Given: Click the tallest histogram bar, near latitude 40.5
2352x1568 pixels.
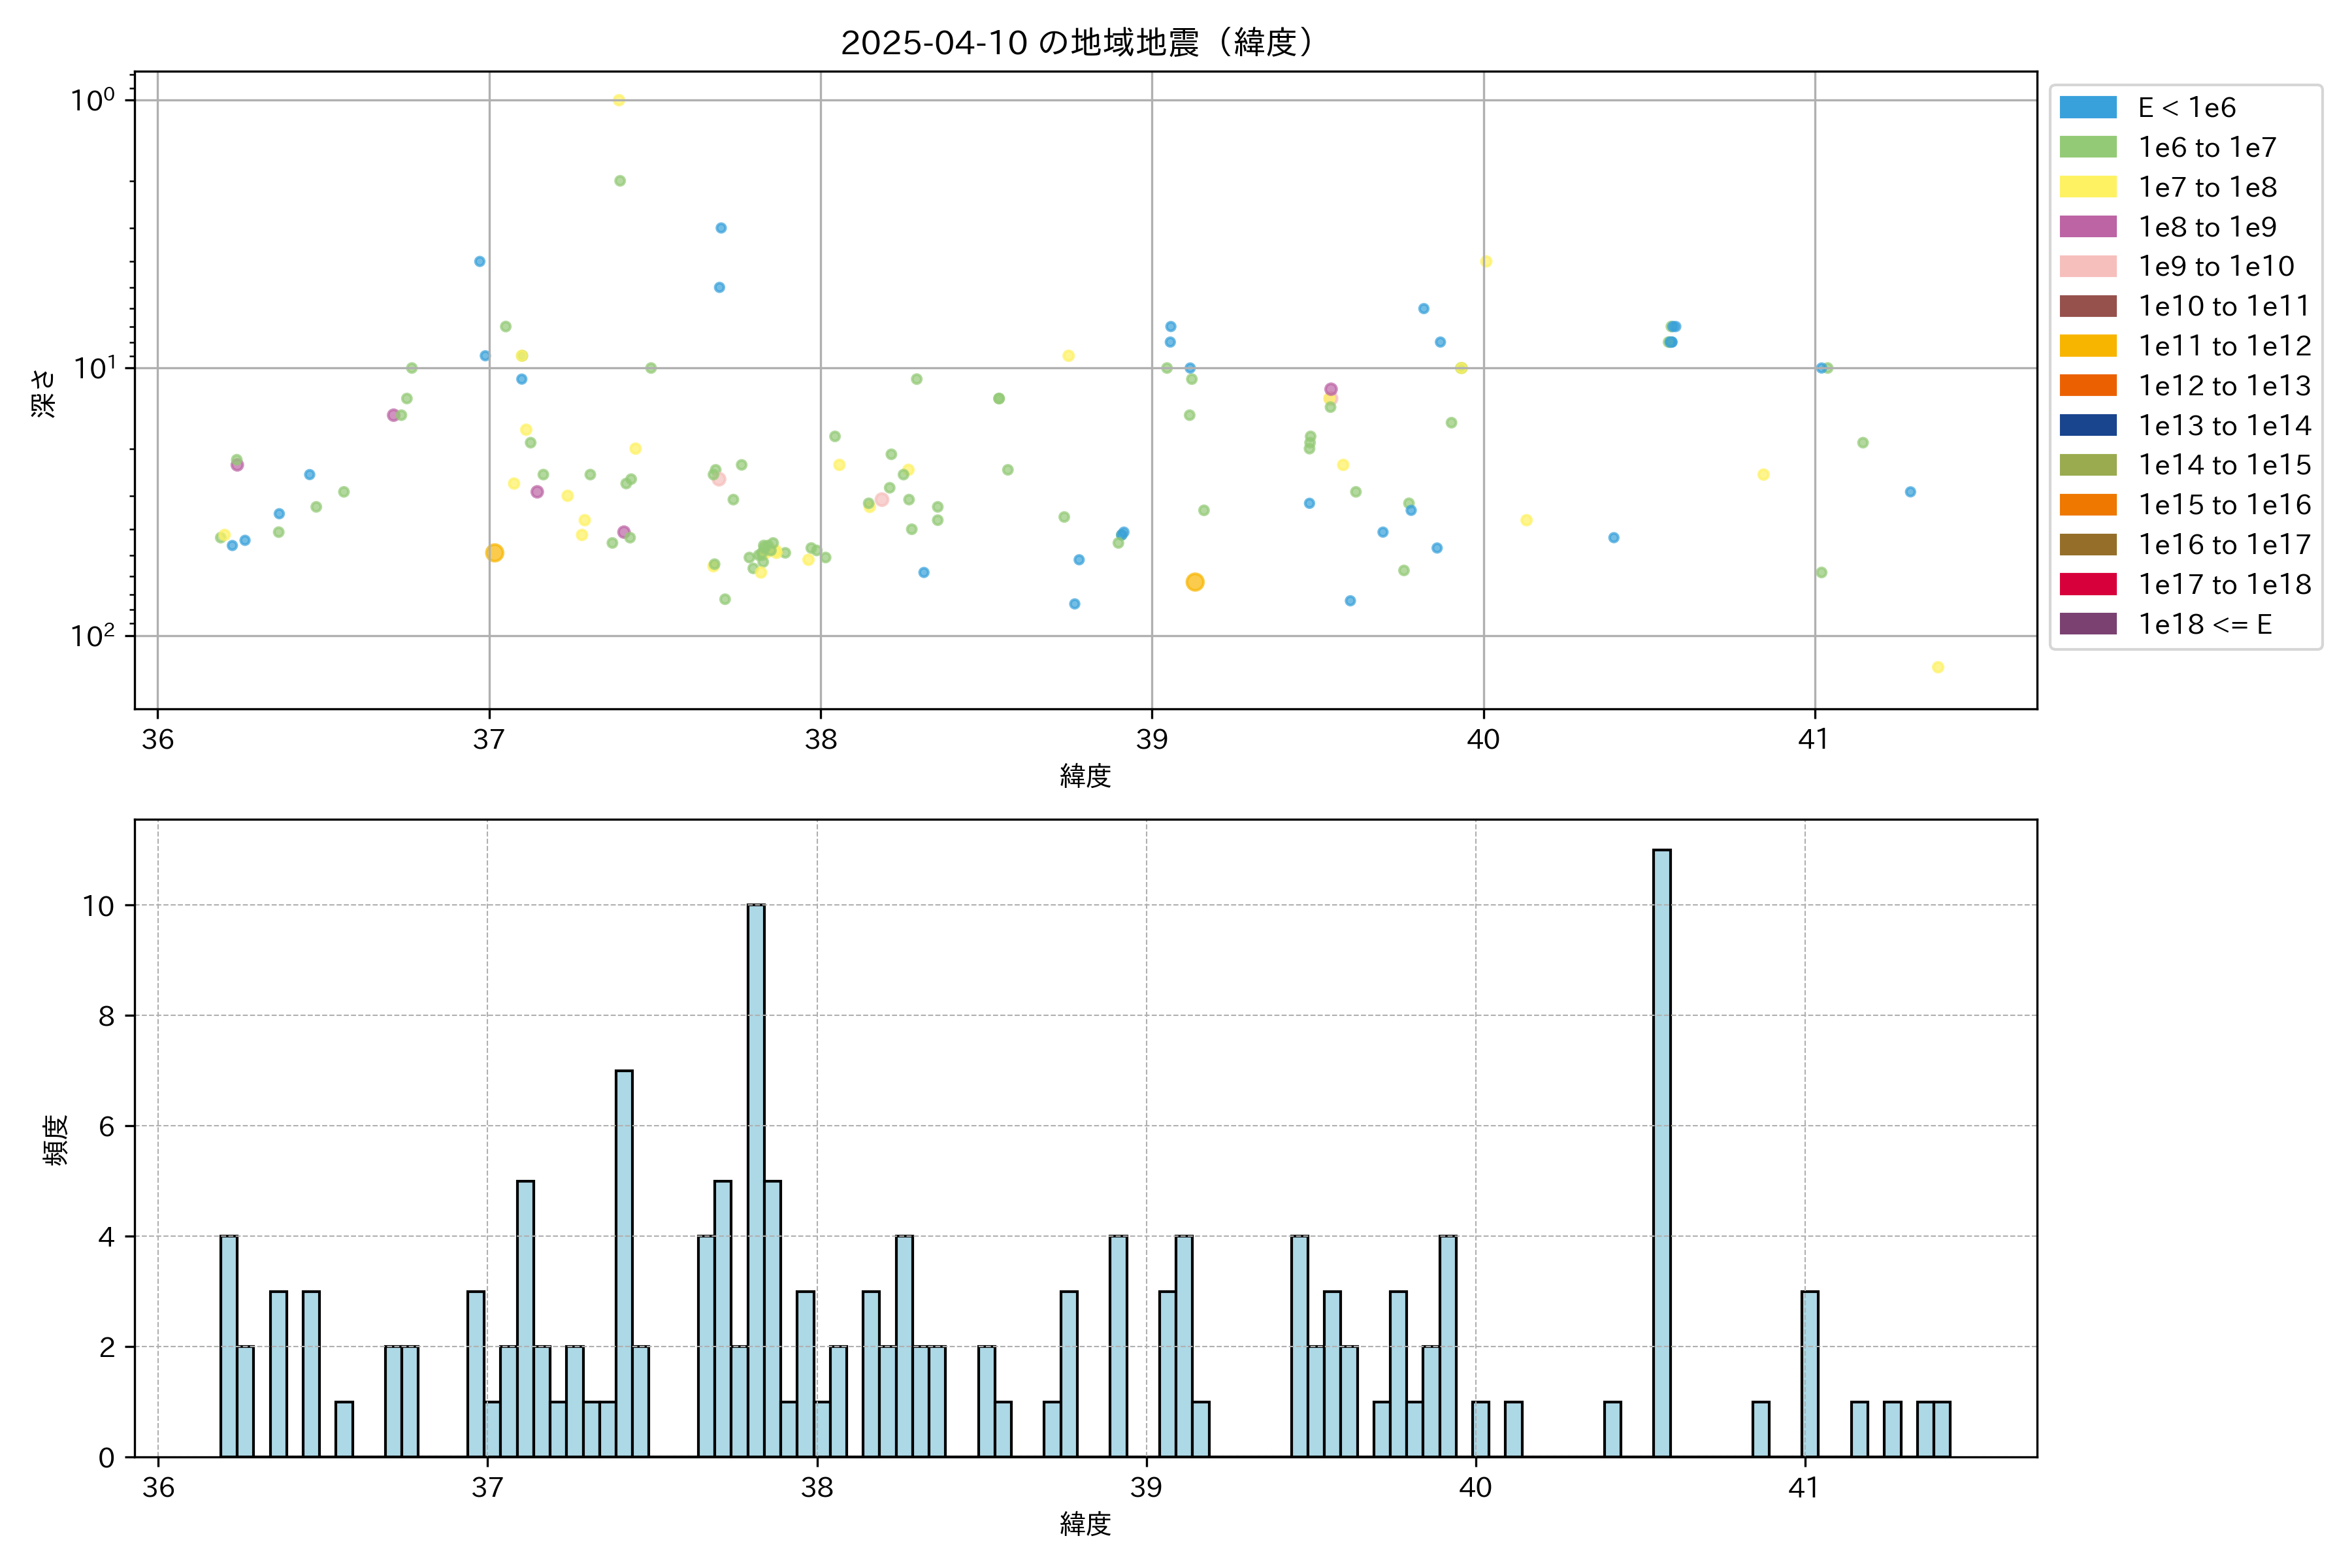Looking at the screenshot, I should [x=1661, y=1150].
